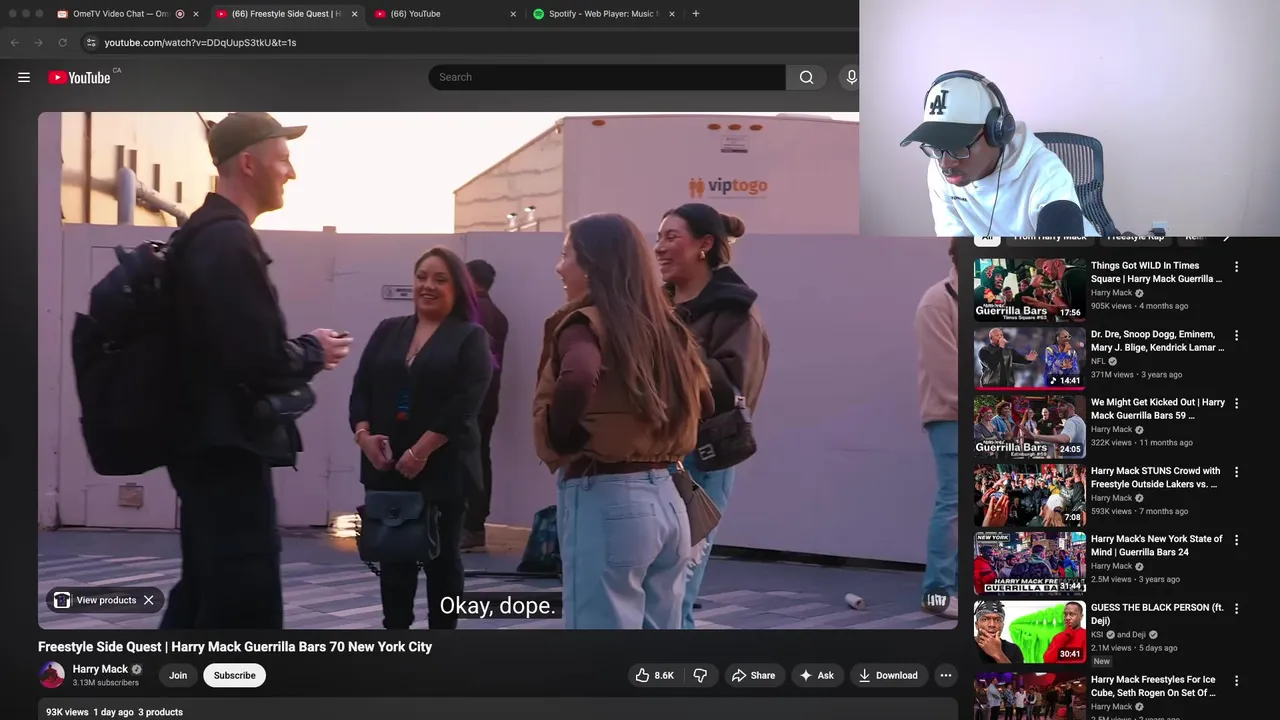Screen dimensions: 1280x720
Task: Go to the YouTube home logo
Action: click(x=80, y=77)
